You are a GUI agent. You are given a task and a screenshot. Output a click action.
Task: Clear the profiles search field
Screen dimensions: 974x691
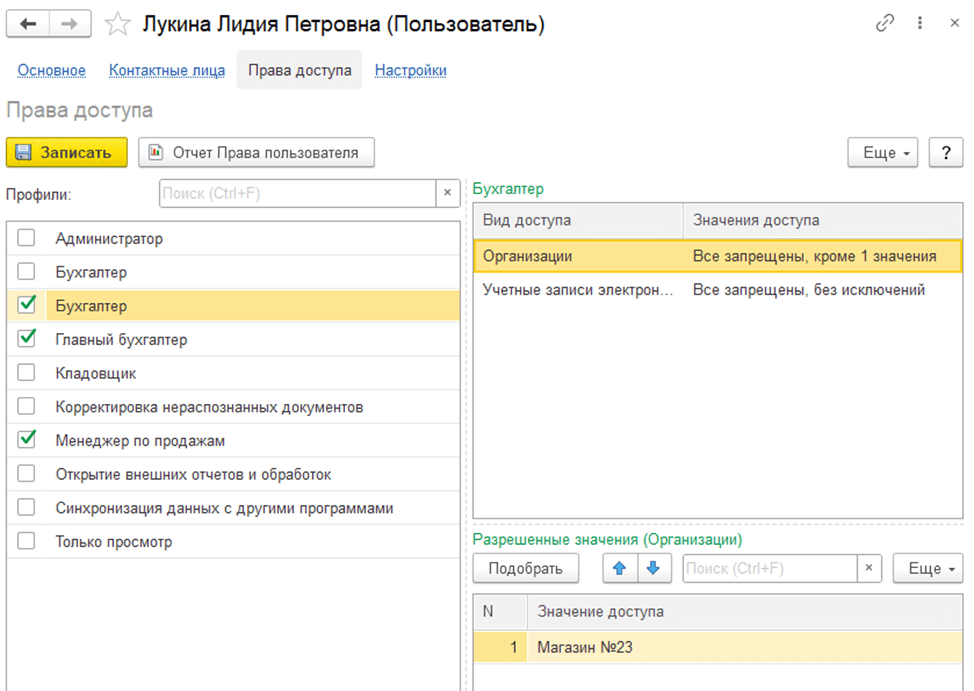449,193
